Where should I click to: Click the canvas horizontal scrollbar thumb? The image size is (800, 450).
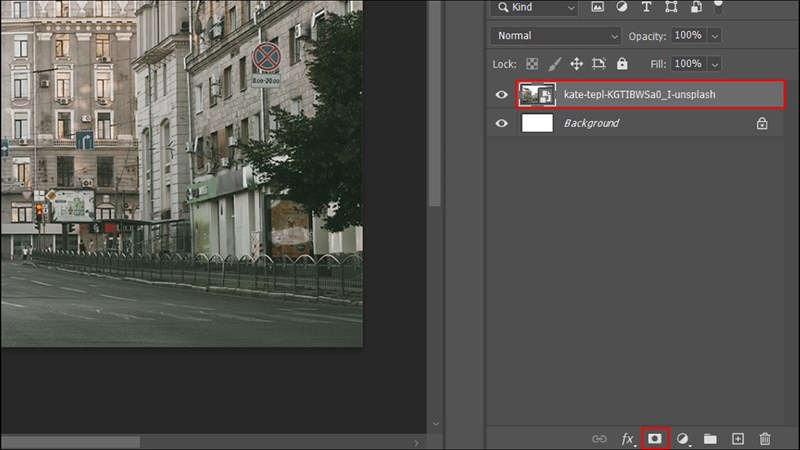point(70,442)
